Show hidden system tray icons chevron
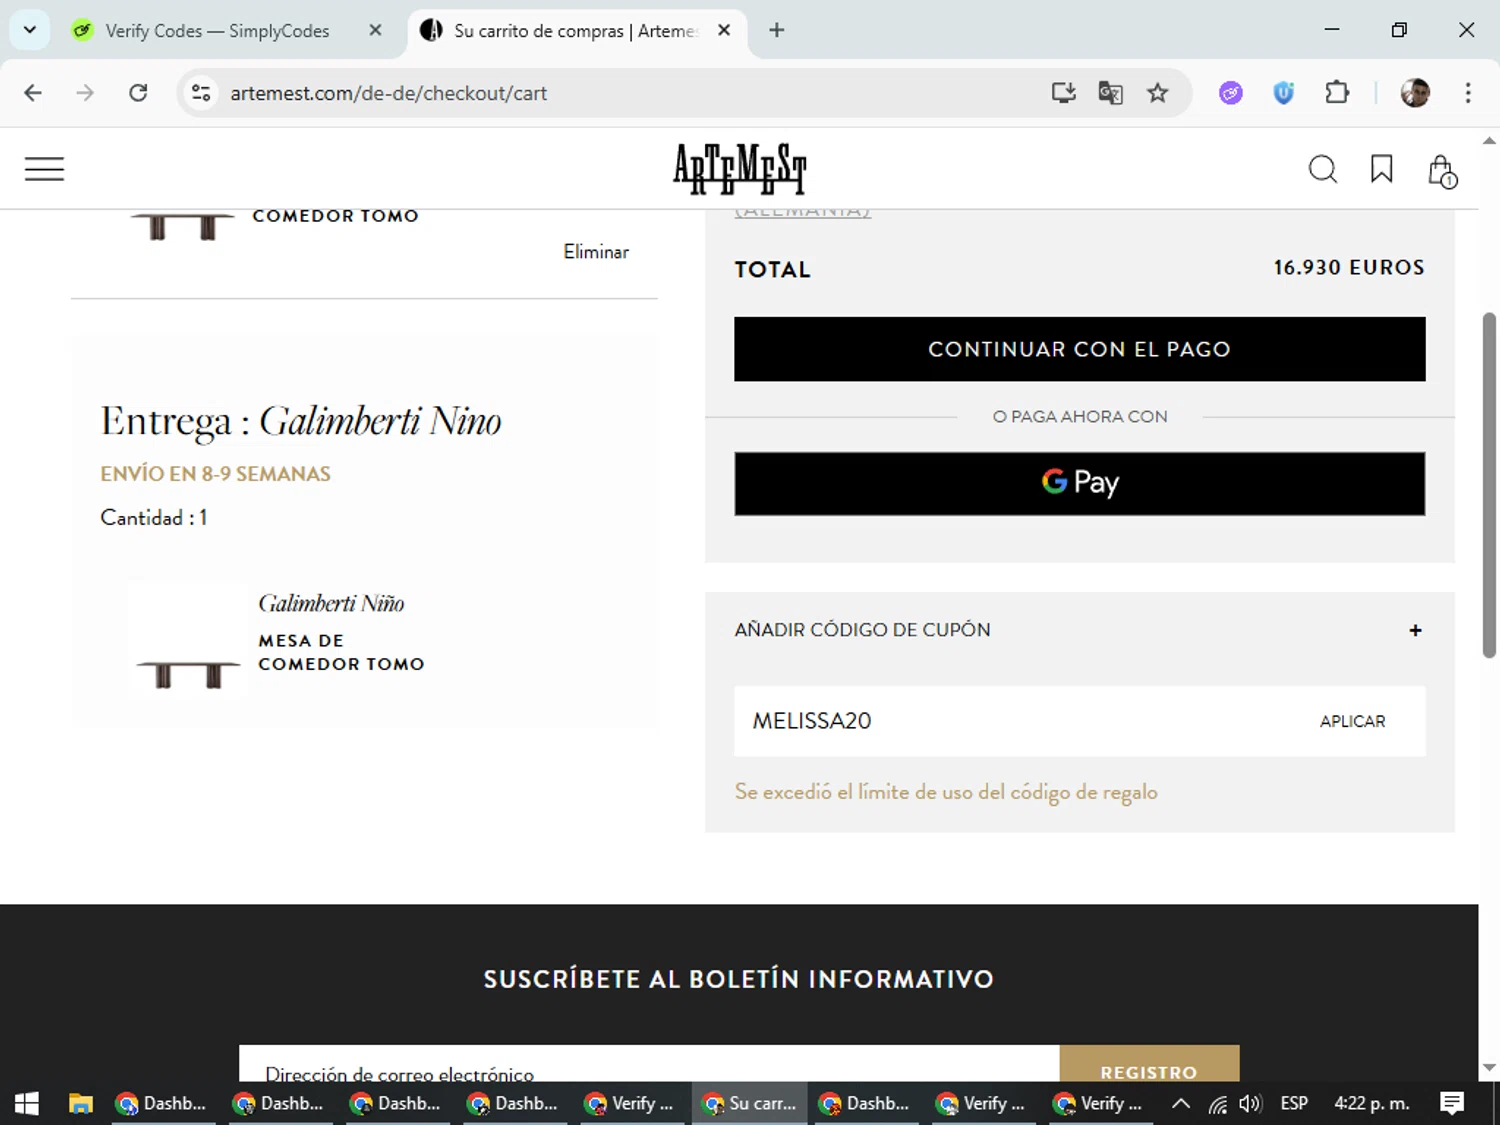 1181,1103
